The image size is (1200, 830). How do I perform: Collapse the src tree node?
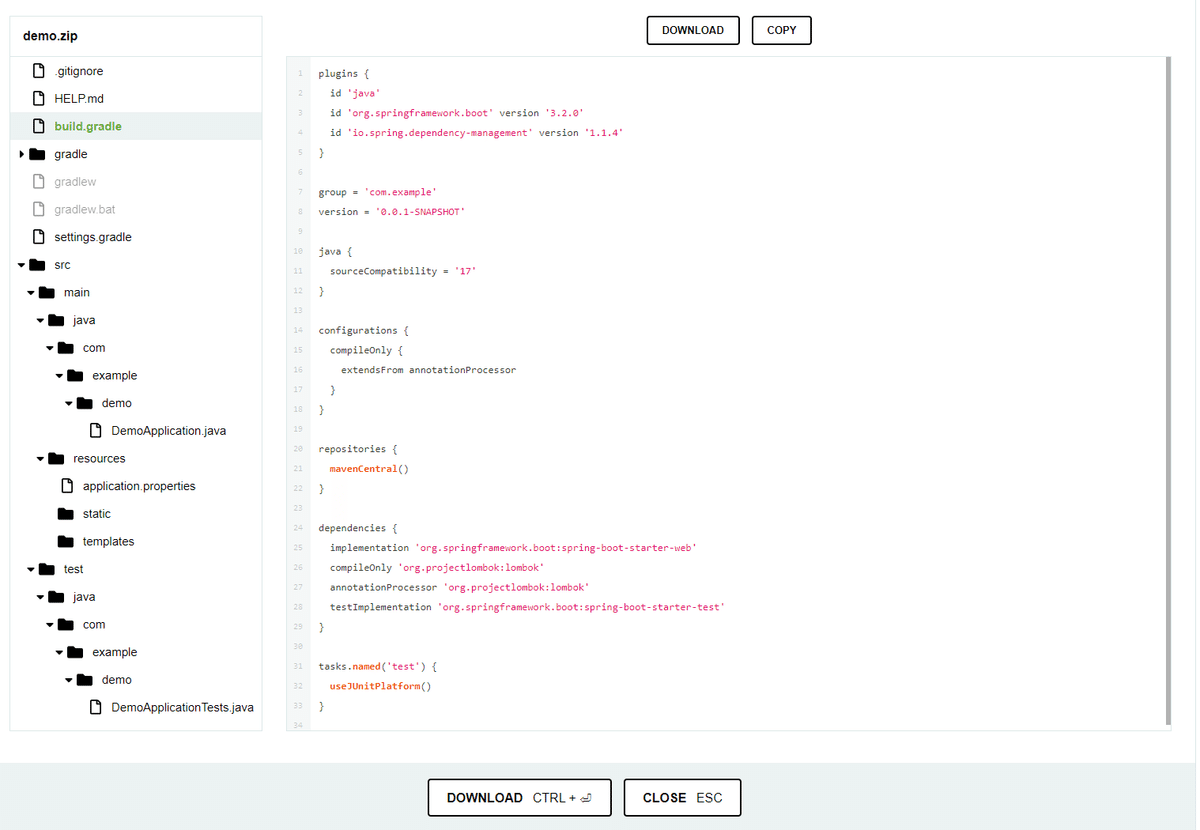[20, 264]
